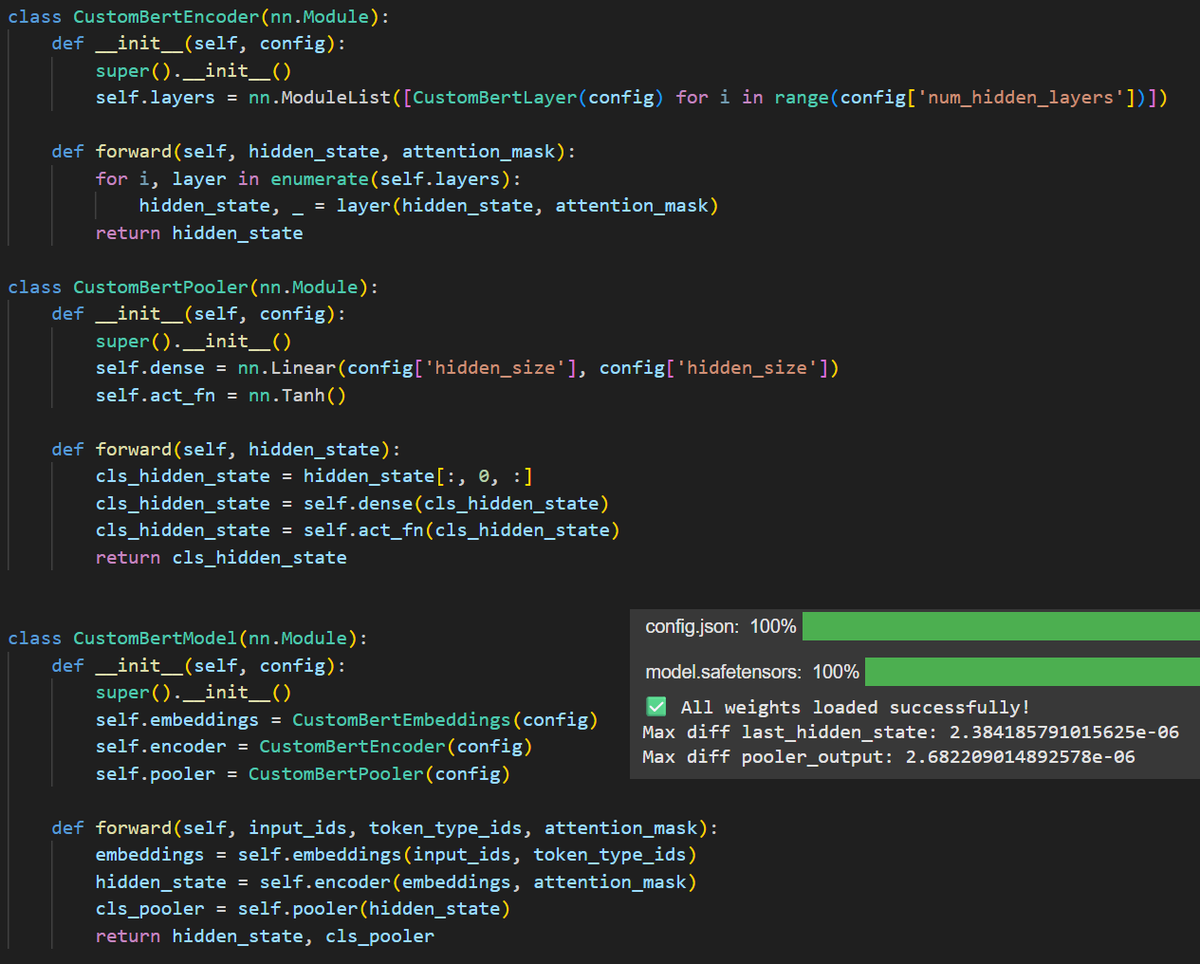1200x964 pixels.
Task: Click the line "self.act_fn = nn.Tanh()"
Action: point(221,395)
